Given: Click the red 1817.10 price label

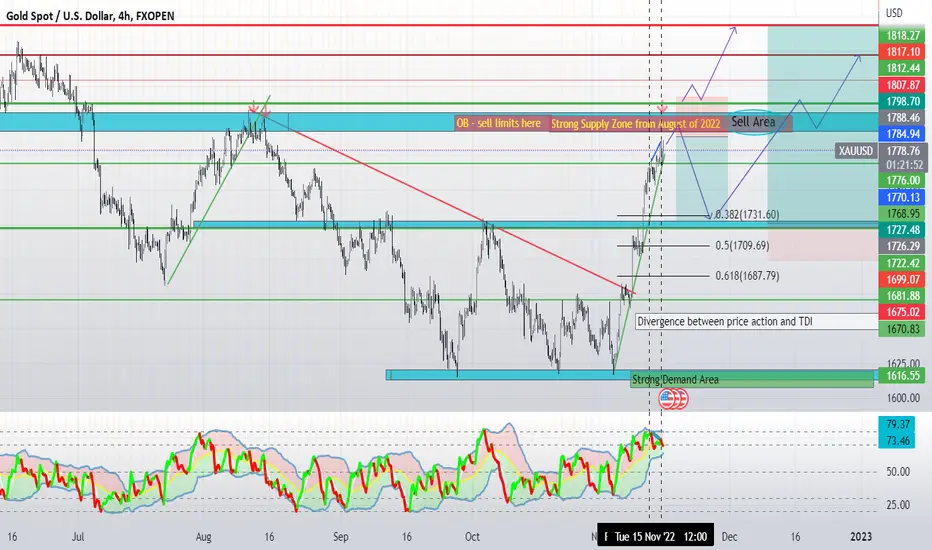Looking at the screenshot, I should (903, 52).
